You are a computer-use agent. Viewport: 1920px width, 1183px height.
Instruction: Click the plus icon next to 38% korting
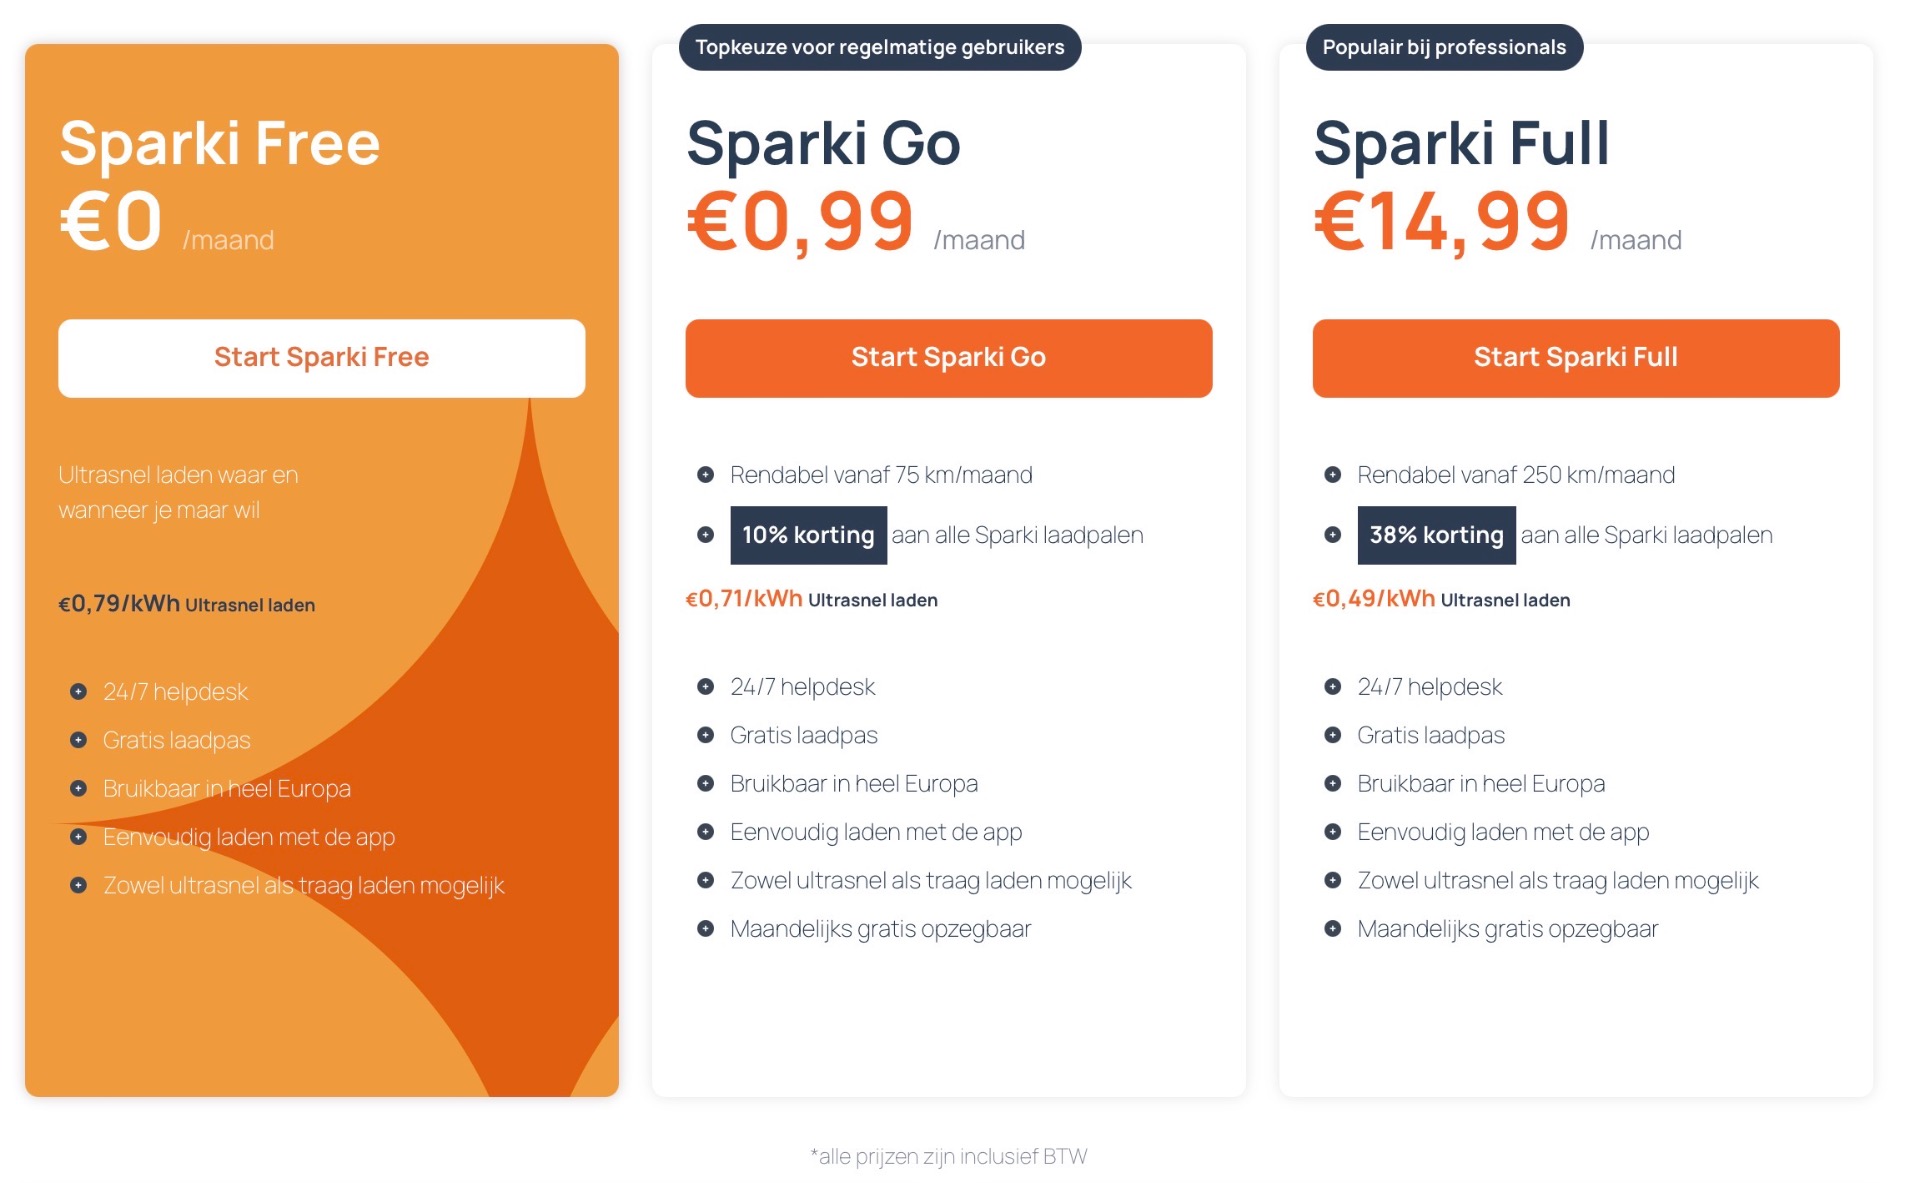coord(1332,535)
